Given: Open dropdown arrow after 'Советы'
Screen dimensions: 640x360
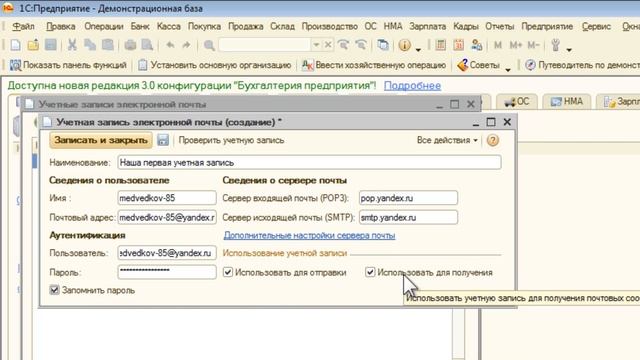Looking at the screenshot, I should tap(508, 70).
